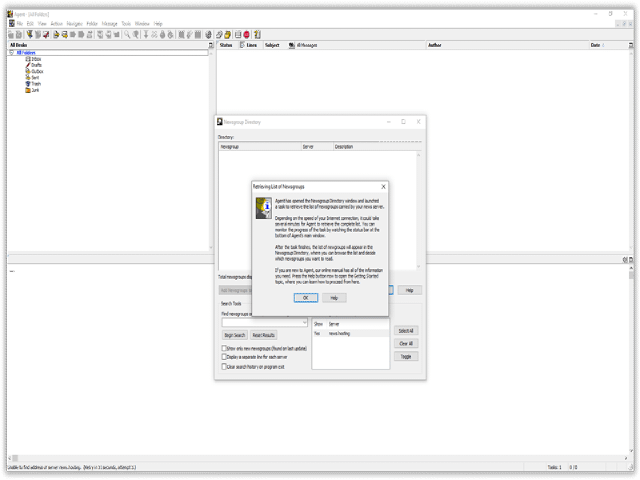Screen dimensions: 640x480
Task: Click Toggle servers button
Action: (406, 357)
